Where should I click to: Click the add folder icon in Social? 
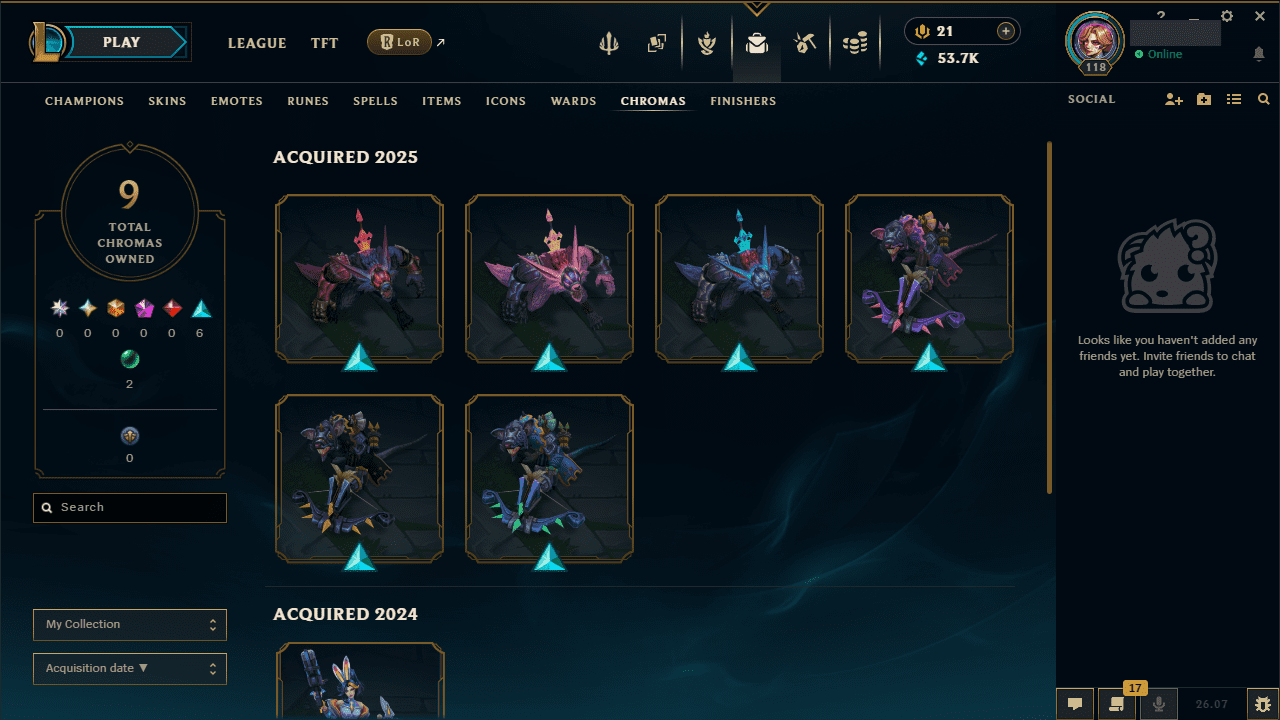click(1204, 100)
